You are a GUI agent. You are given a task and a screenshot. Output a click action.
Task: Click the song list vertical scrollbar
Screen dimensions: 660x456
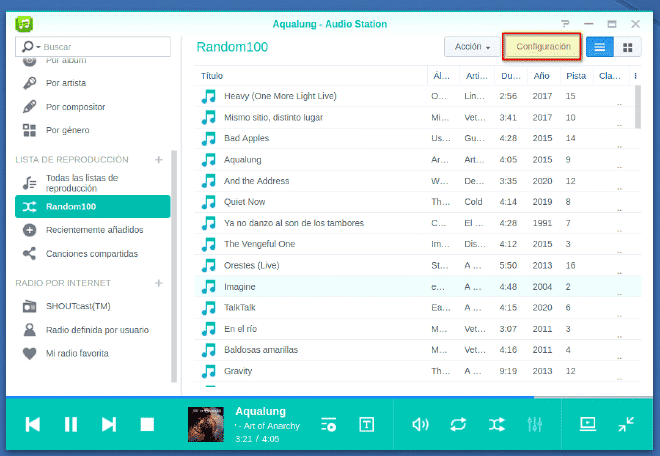[x=638, y=107]
